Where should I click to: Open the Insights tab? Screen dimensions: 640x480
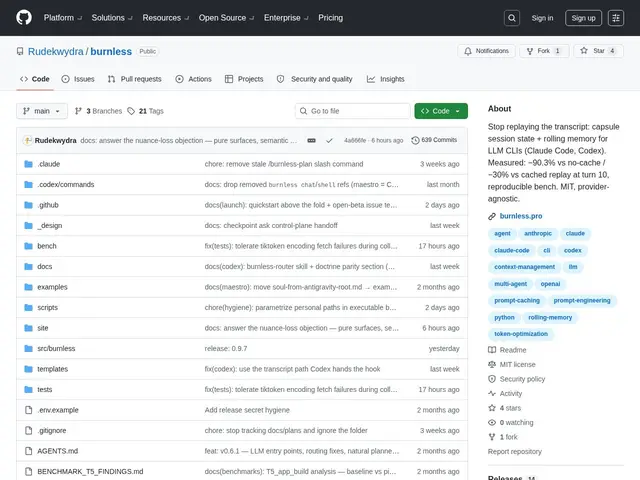386,79
